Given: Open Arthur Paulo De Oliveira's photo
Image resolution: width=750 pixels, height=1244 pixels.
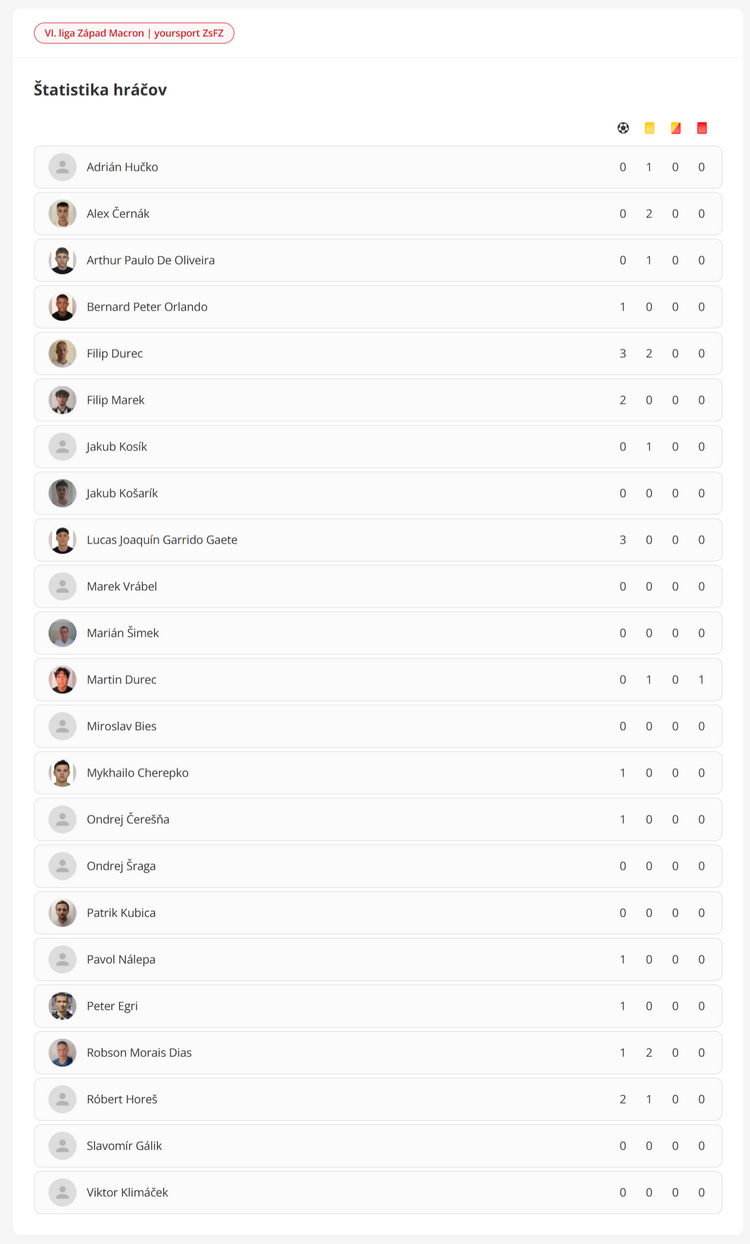Looking at the screenshot, I should (62, 260).
